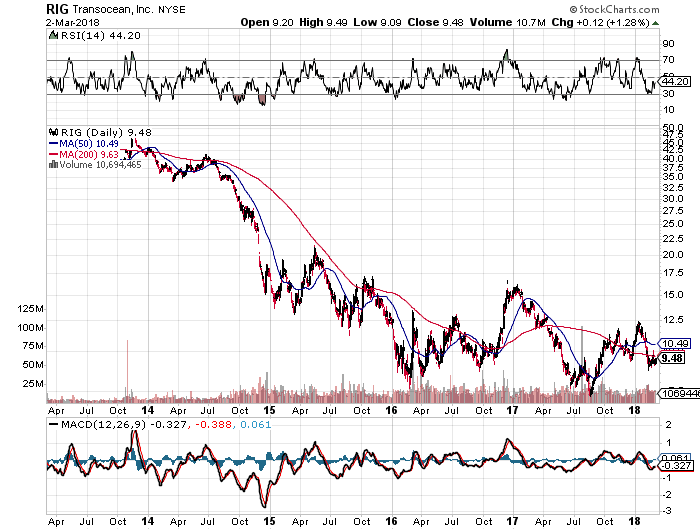This screenshot has height=530, width=700.
Task: Click the 2 label on the MACD axis
Action: 668,424
